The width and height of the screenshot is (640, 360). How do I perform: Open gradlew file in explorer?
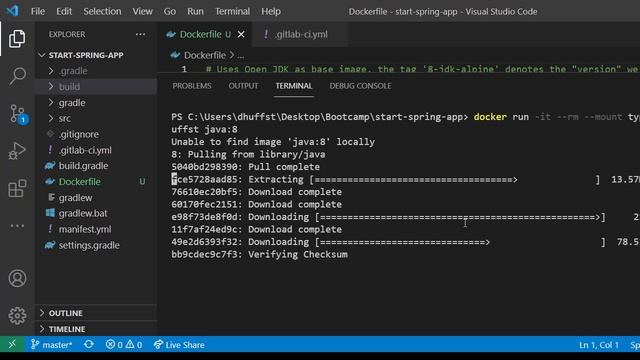(96, 198)
